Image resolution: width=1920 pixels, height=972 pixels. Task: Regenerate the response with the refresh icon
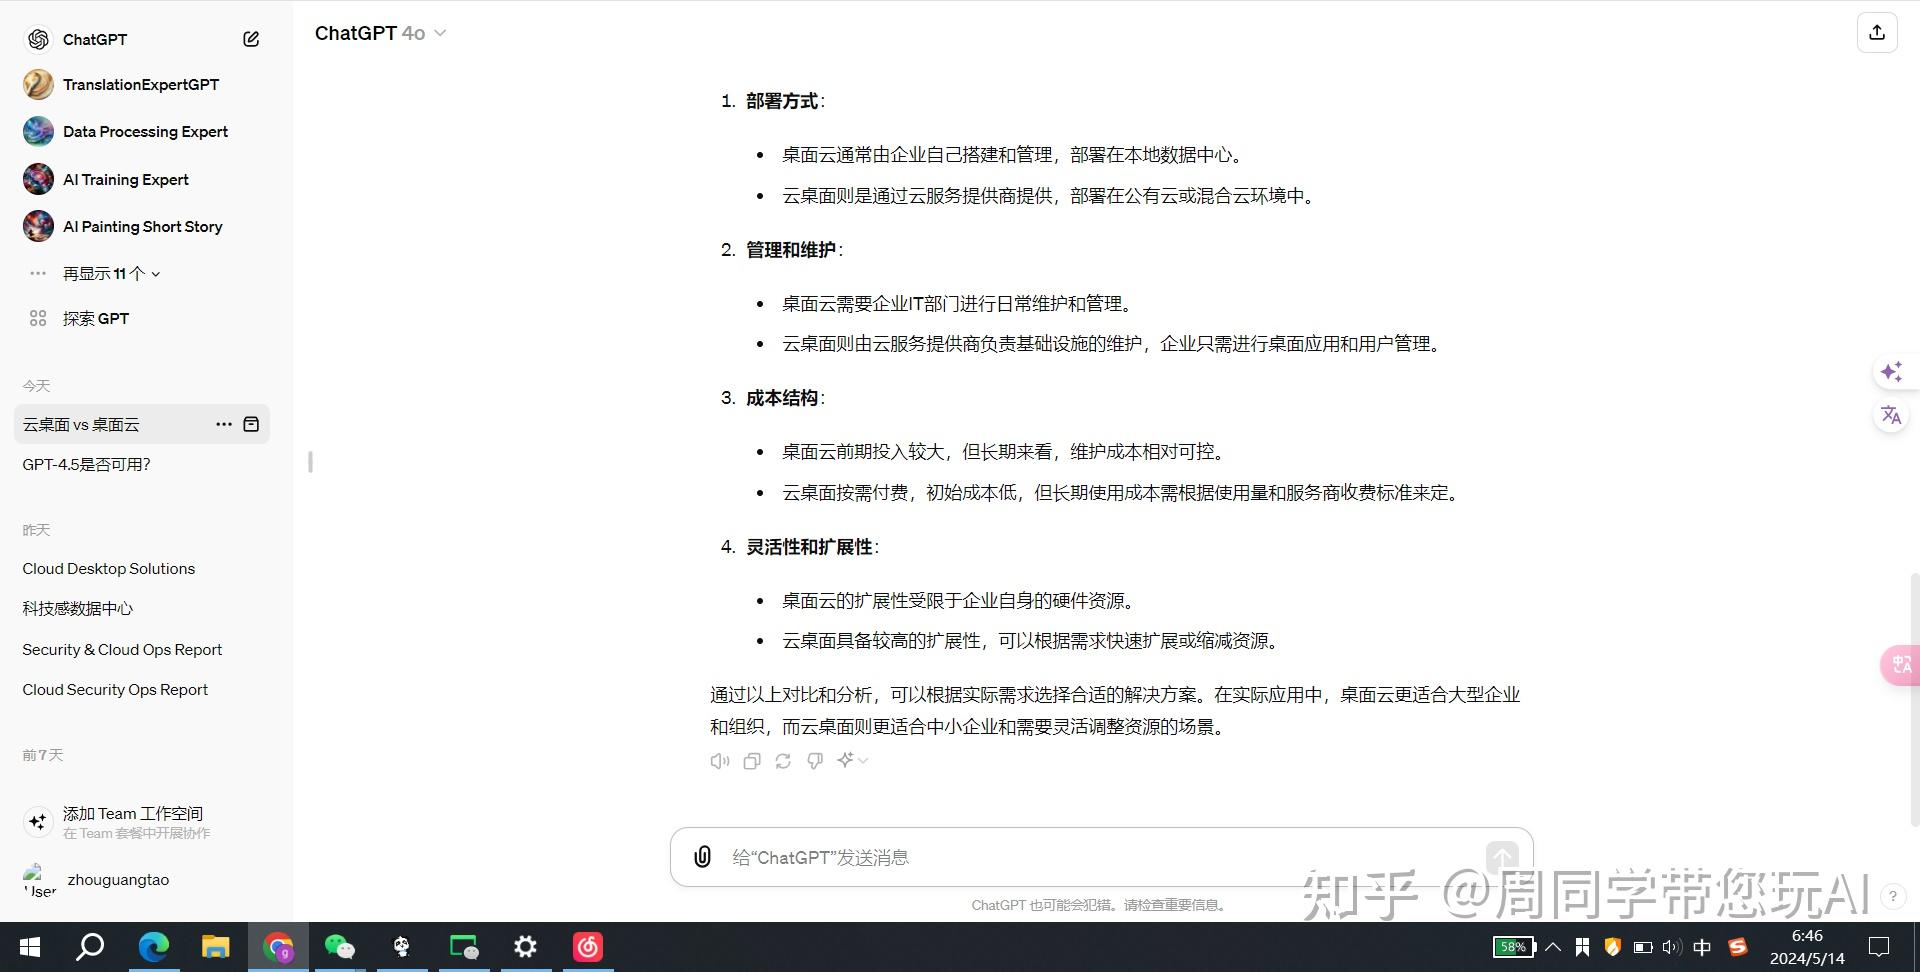[783, 761]
